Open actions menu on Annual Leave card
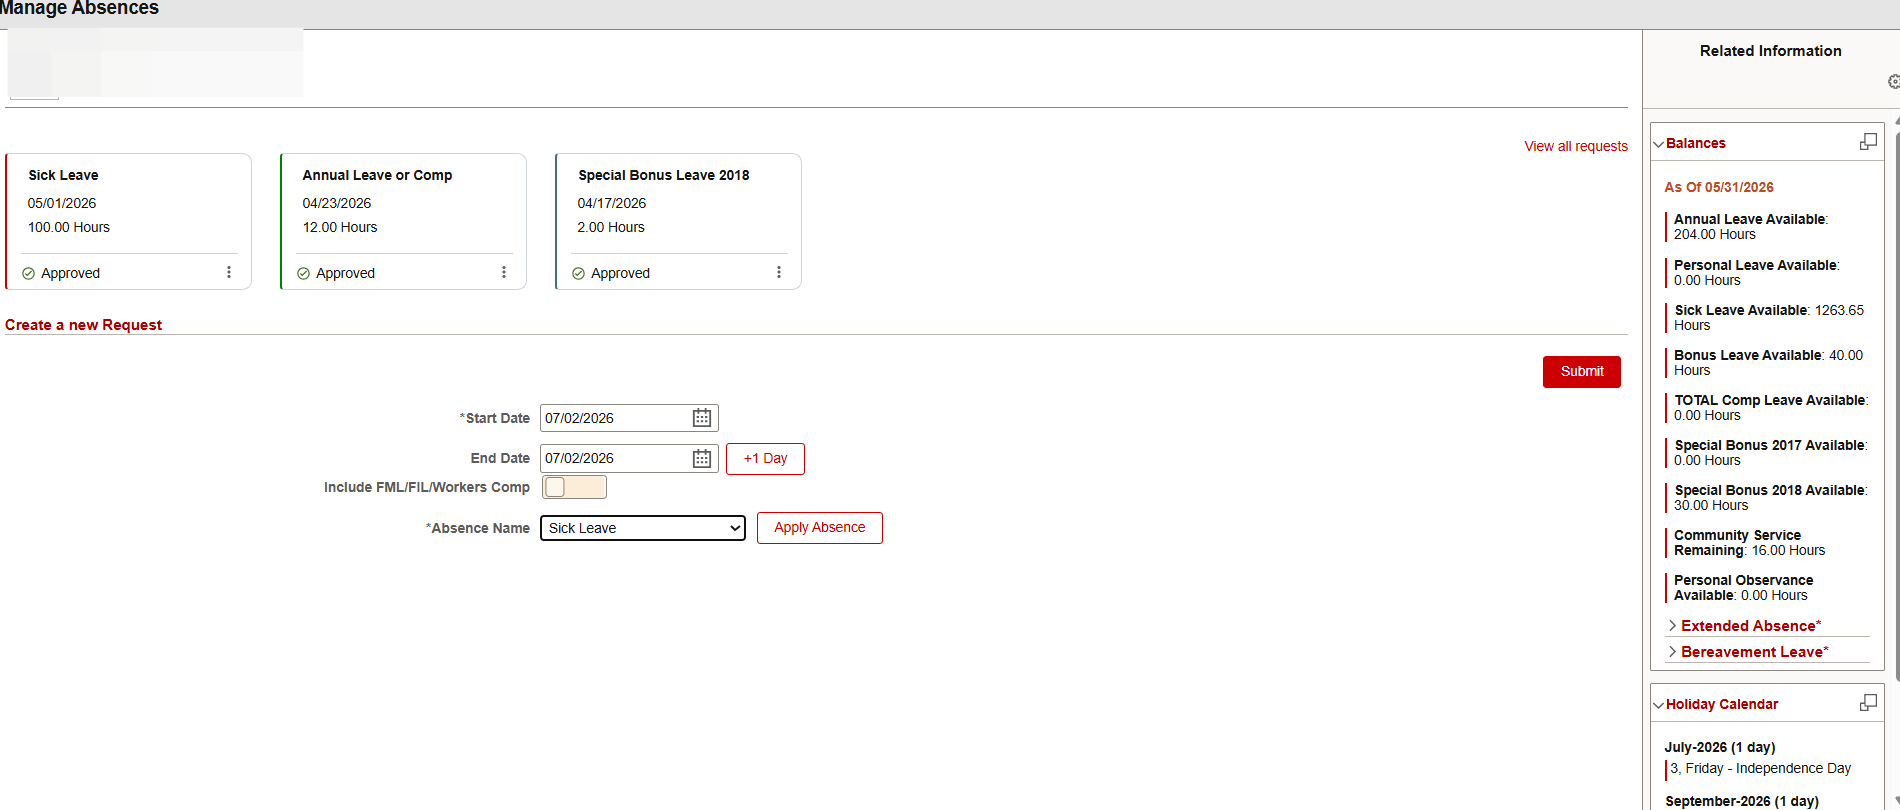 (x=504, y=272)
